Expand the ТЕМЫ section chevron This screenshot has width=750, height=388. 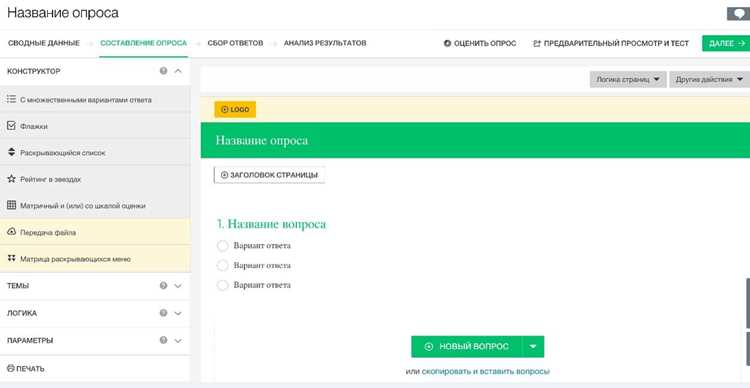(x=178, y=286)
